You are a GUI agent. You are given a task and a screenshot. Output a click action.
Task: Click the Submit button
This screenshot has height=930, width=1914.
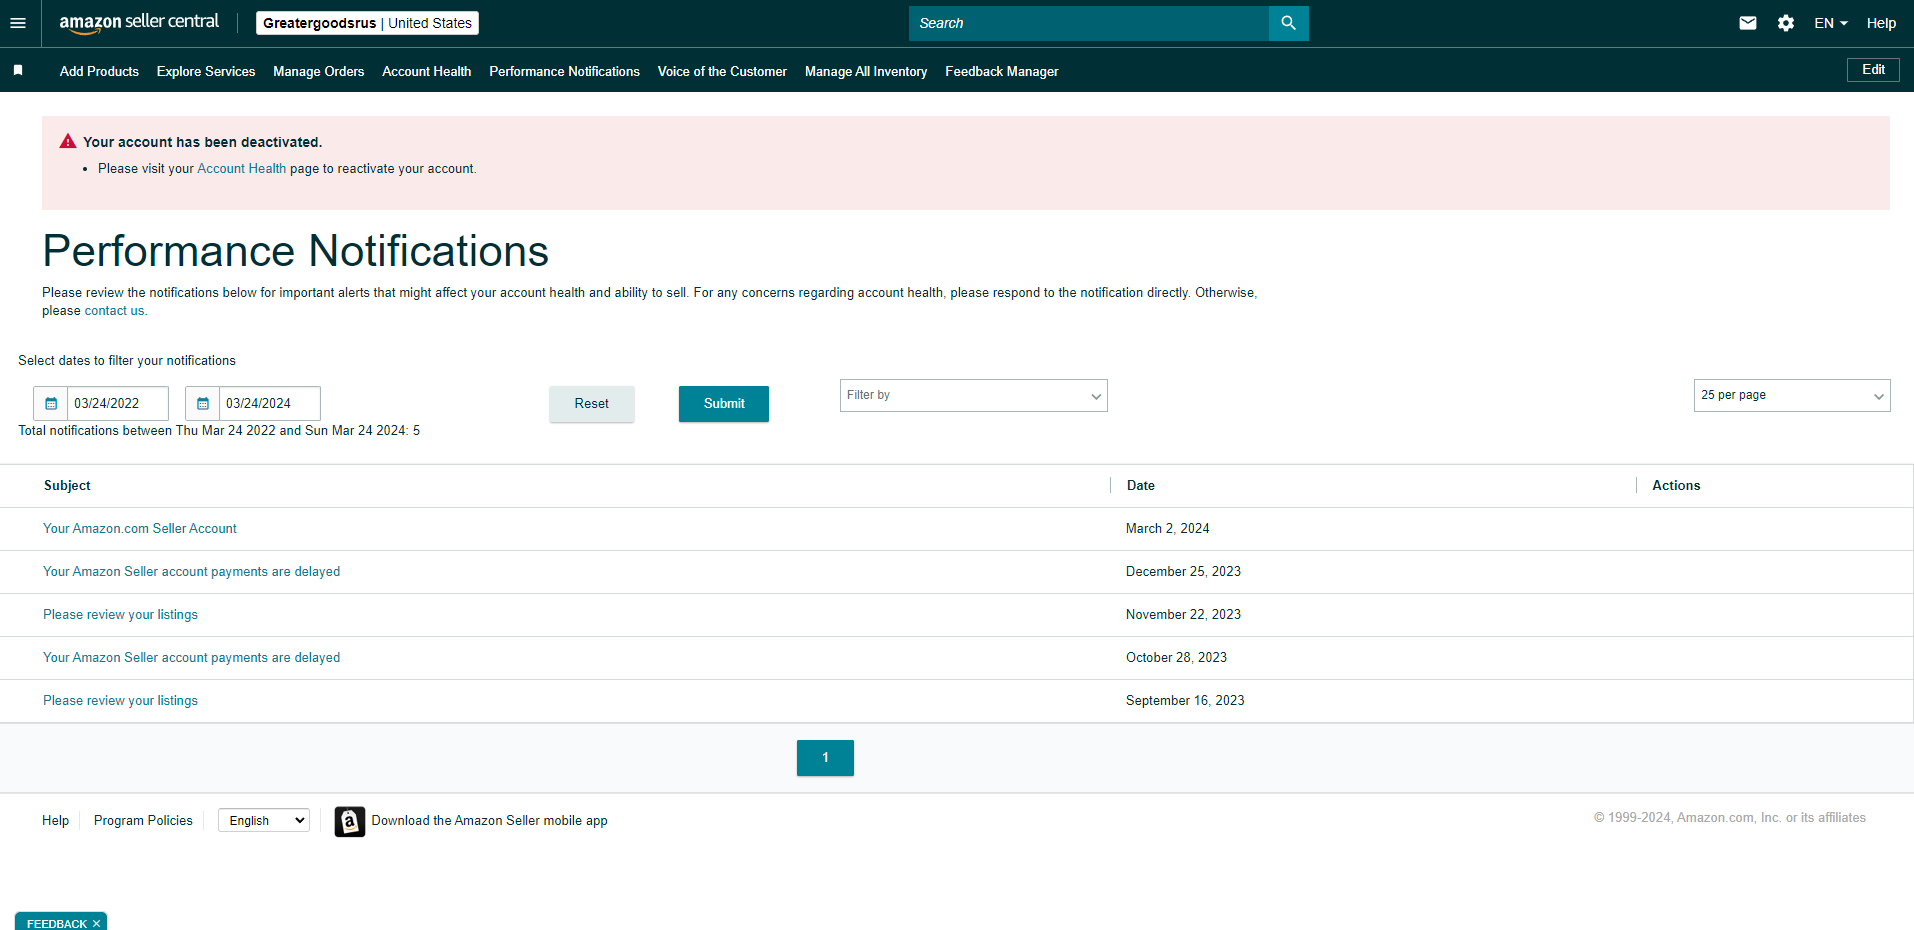(x=724, y=404)
